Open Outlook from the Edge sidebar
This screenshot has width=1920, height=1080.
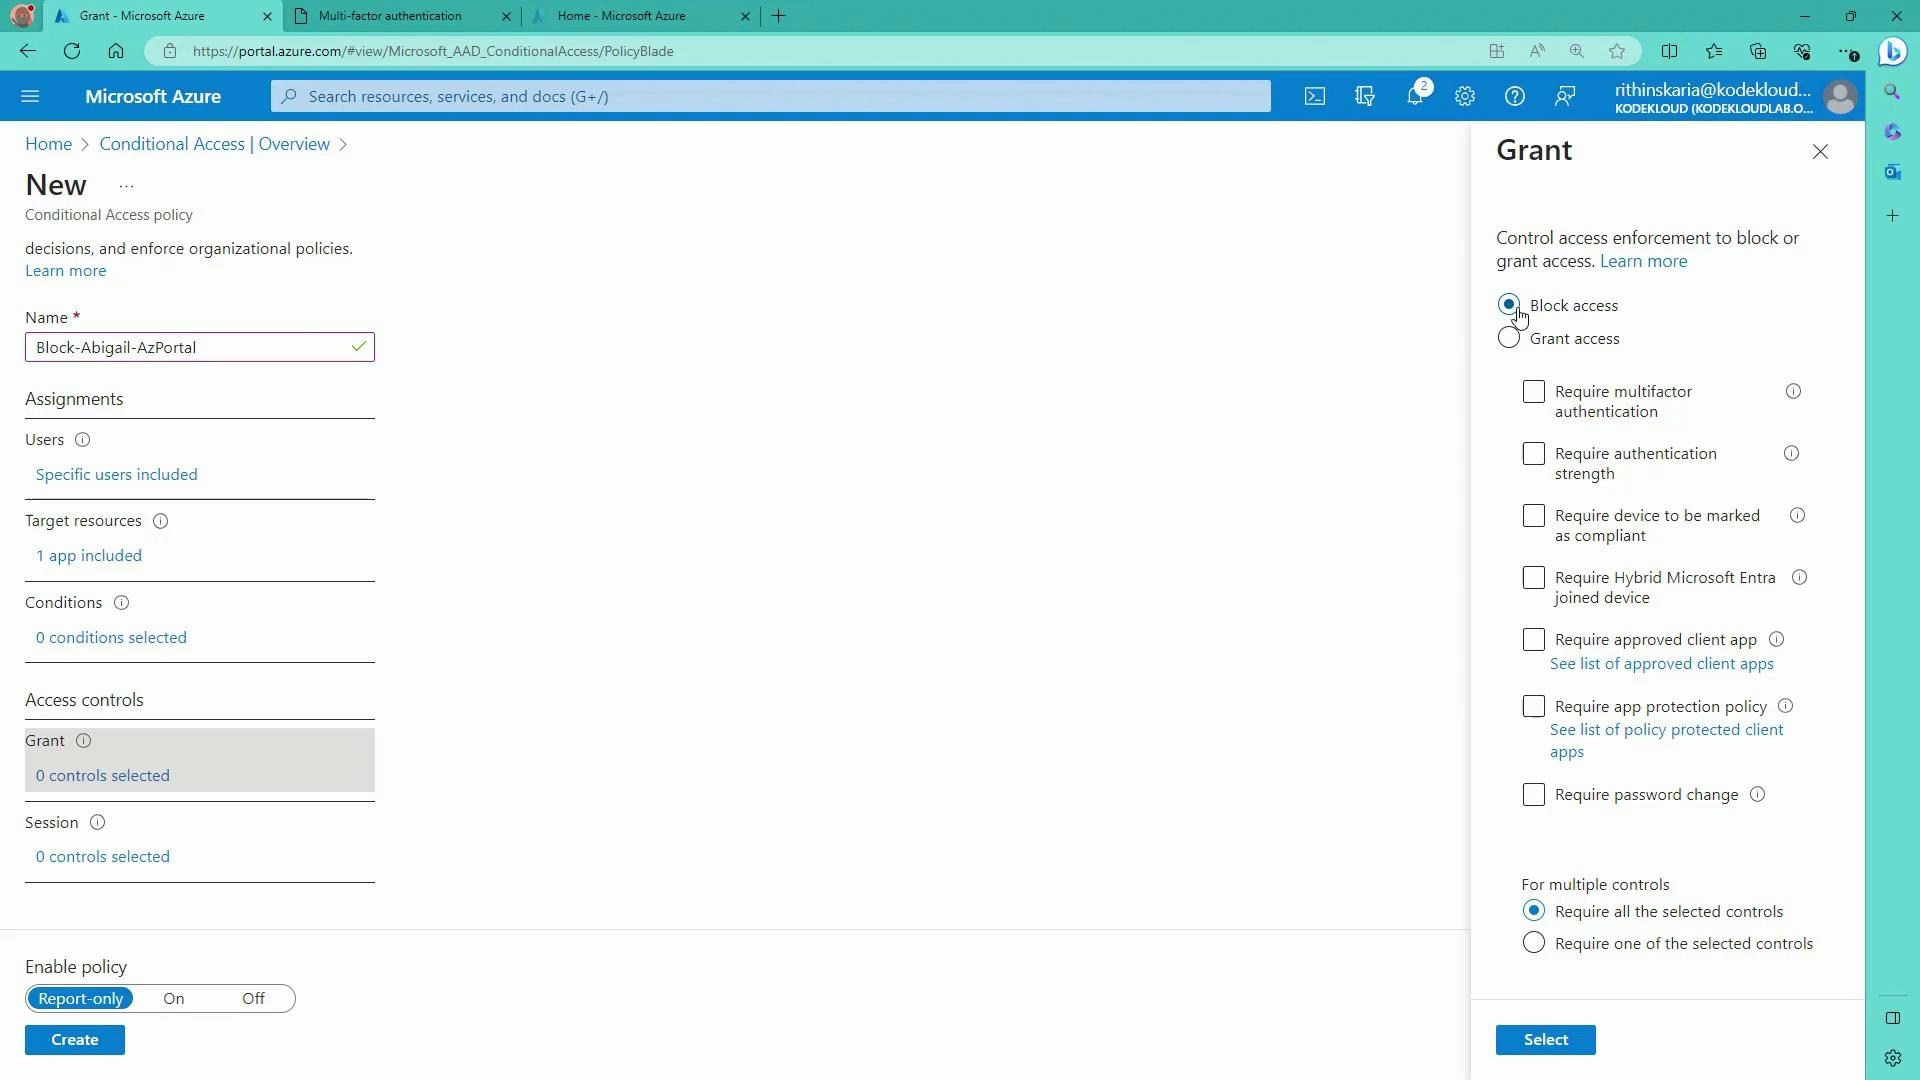pyautogui.click(x=1893, y=172)
